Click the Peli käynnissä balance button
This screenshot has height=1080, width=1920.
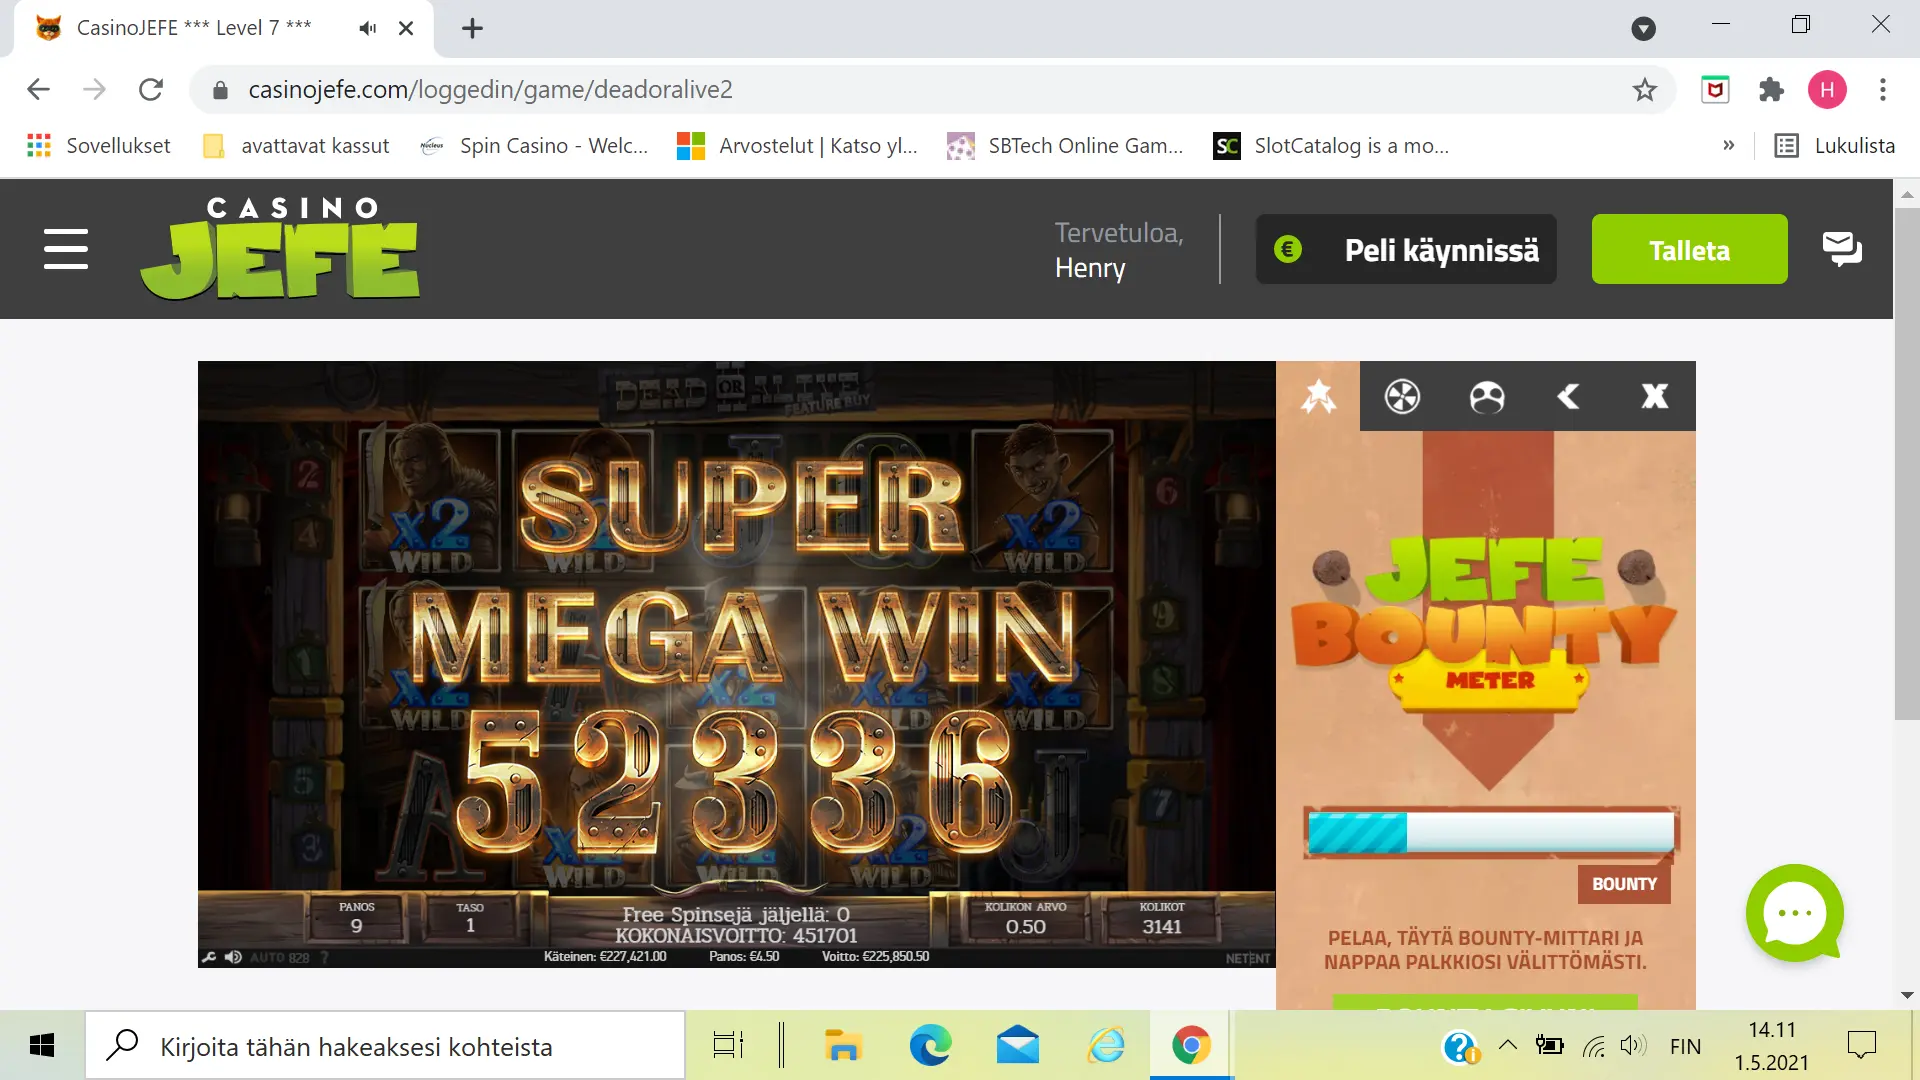click(x=1406, y=249)
